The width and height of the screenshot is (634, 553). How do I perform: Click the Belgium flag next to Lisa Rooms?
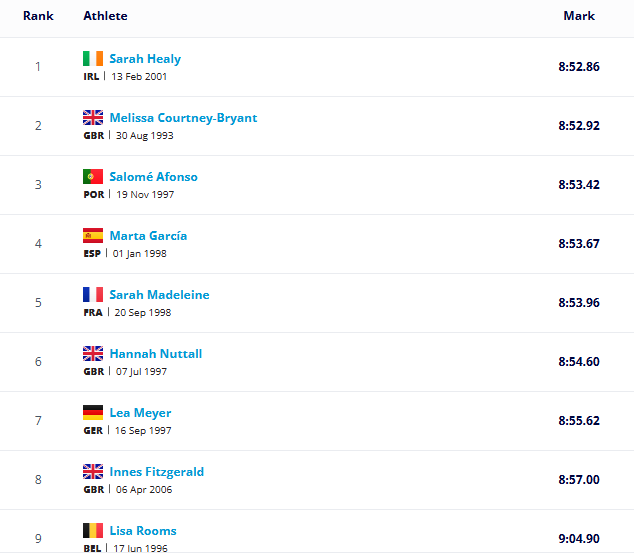tap(93, 530)
